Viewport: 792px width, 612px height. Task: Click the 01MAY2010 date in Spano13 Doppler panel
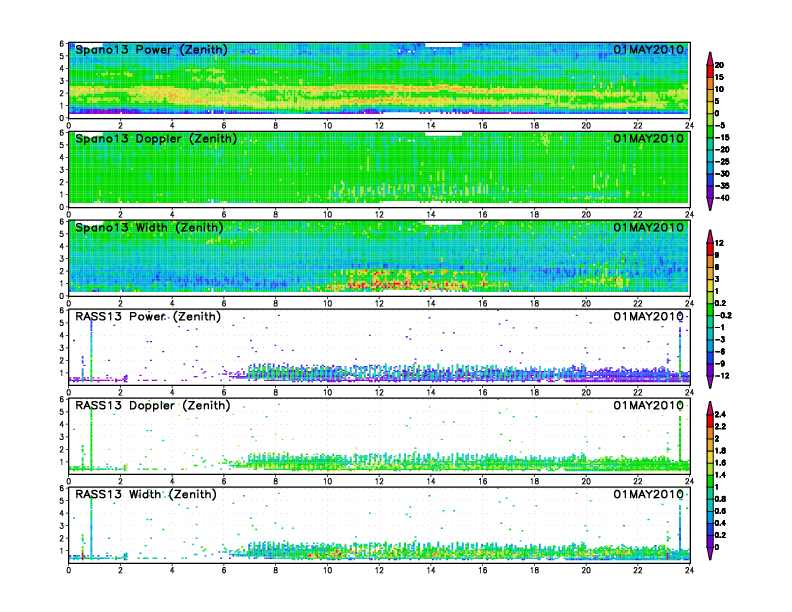tap(649, 138)
